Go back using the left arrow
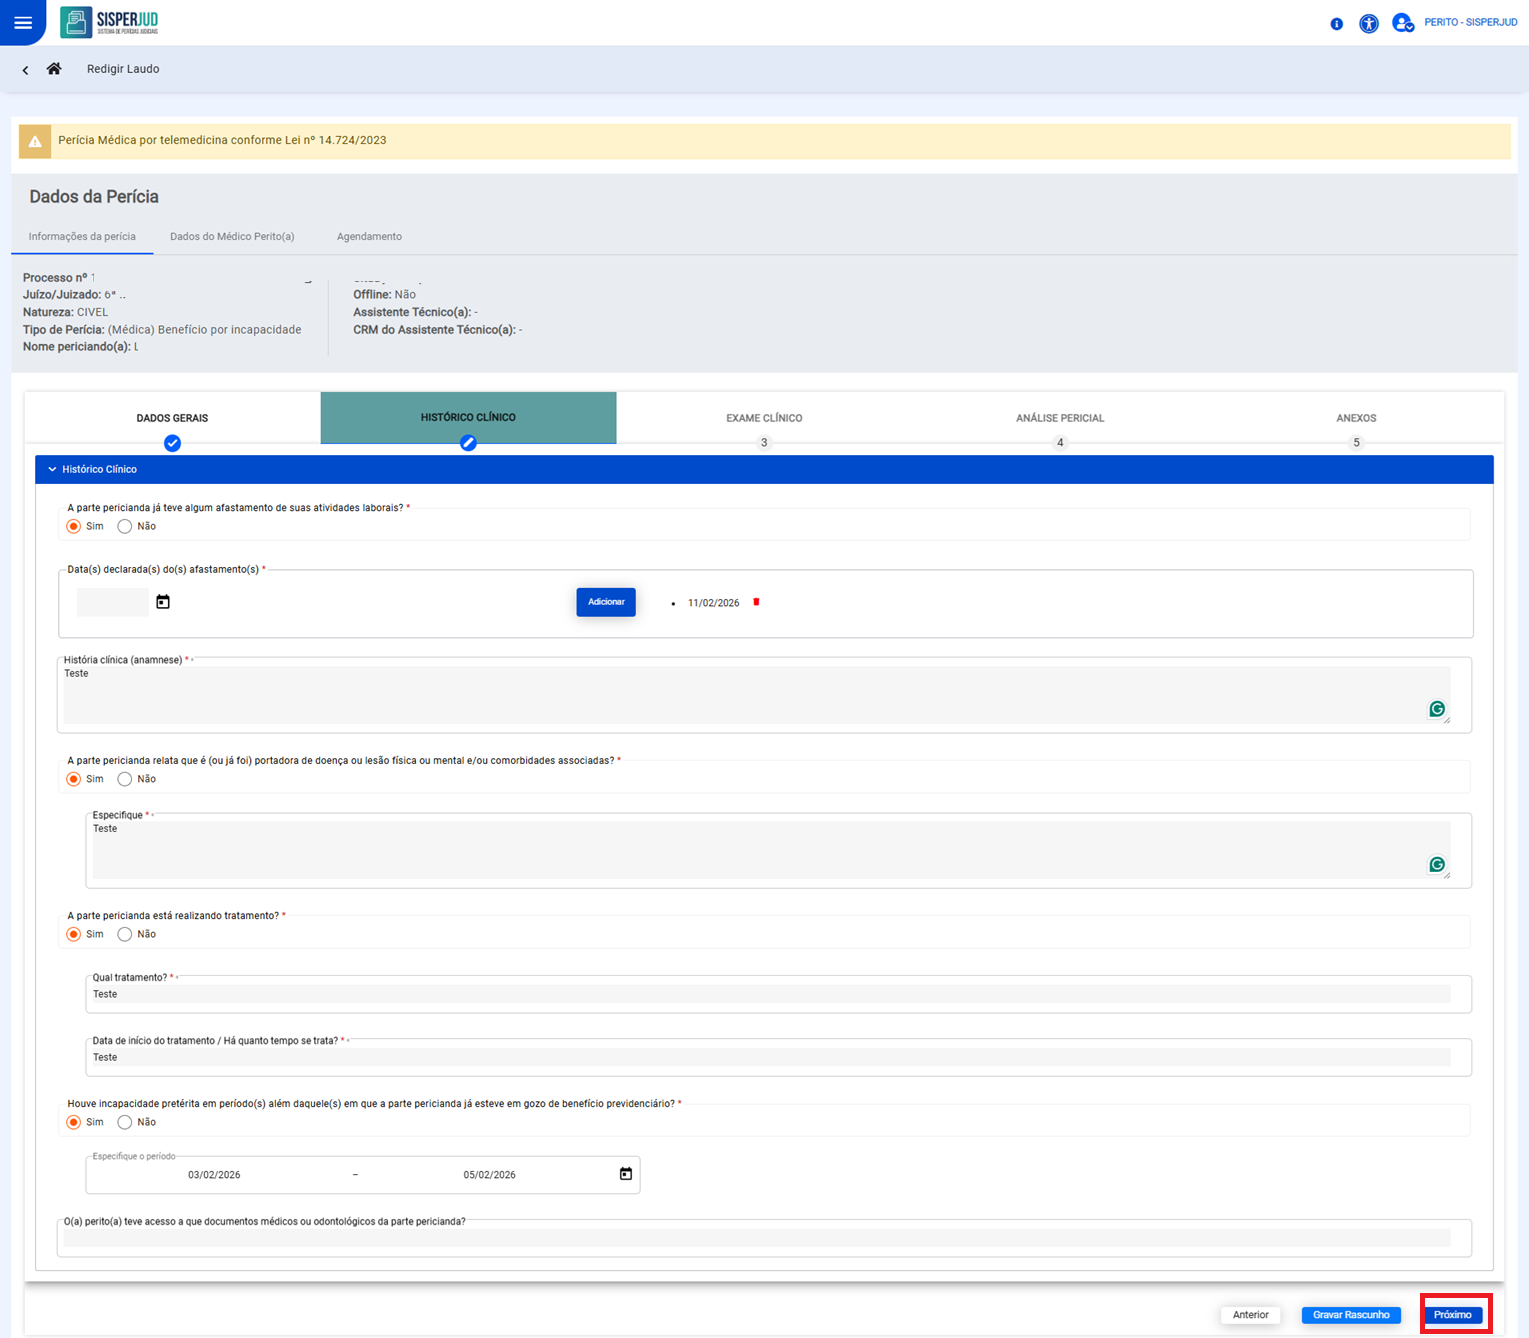Image resolution: width=1529 pixels, height=1338 pixels. 25,70
